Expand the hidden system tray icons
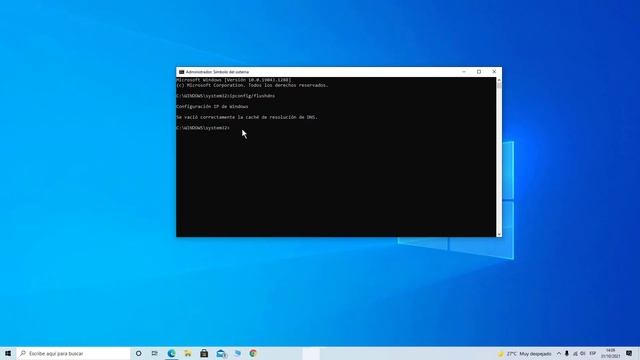 (559, 354)
